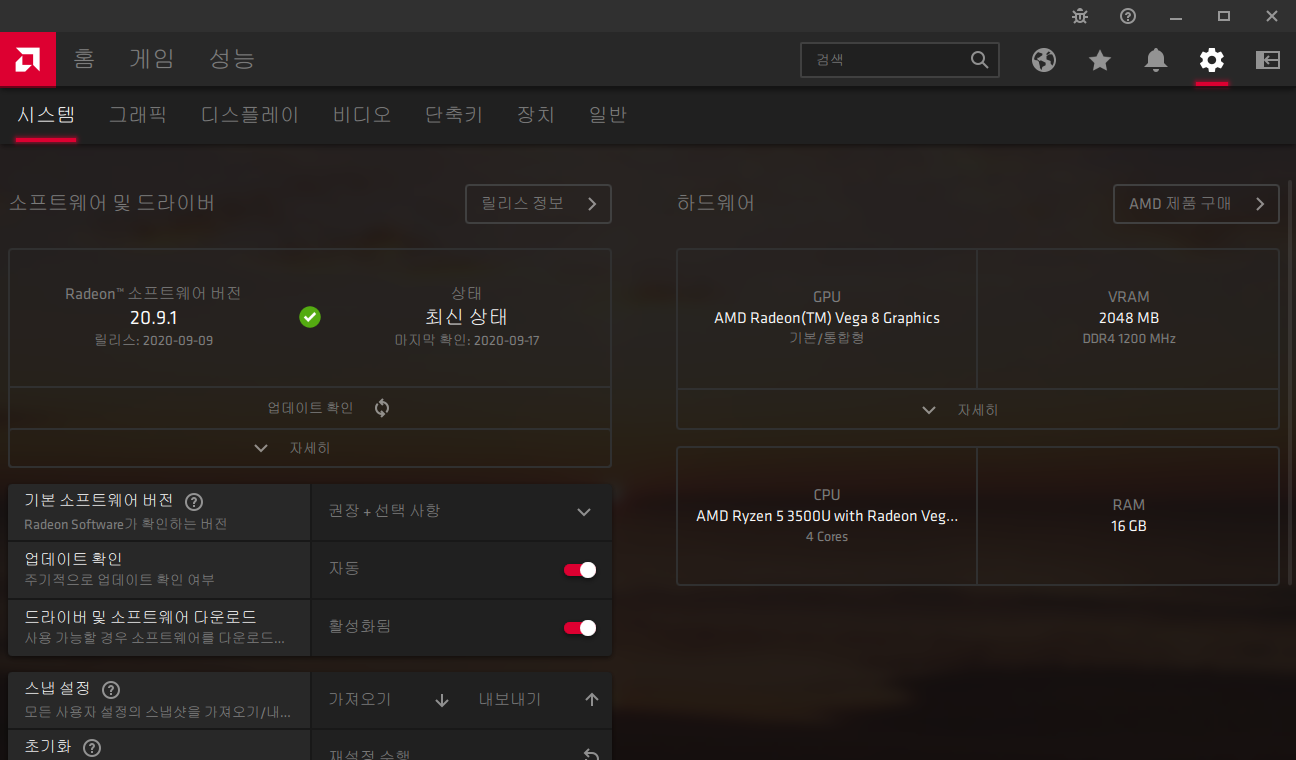The height and width of the screenshot is (760, 1296).
Task: Click the 소프트웨어 및 드라이버 heading
Action: [x=112, y=203]
